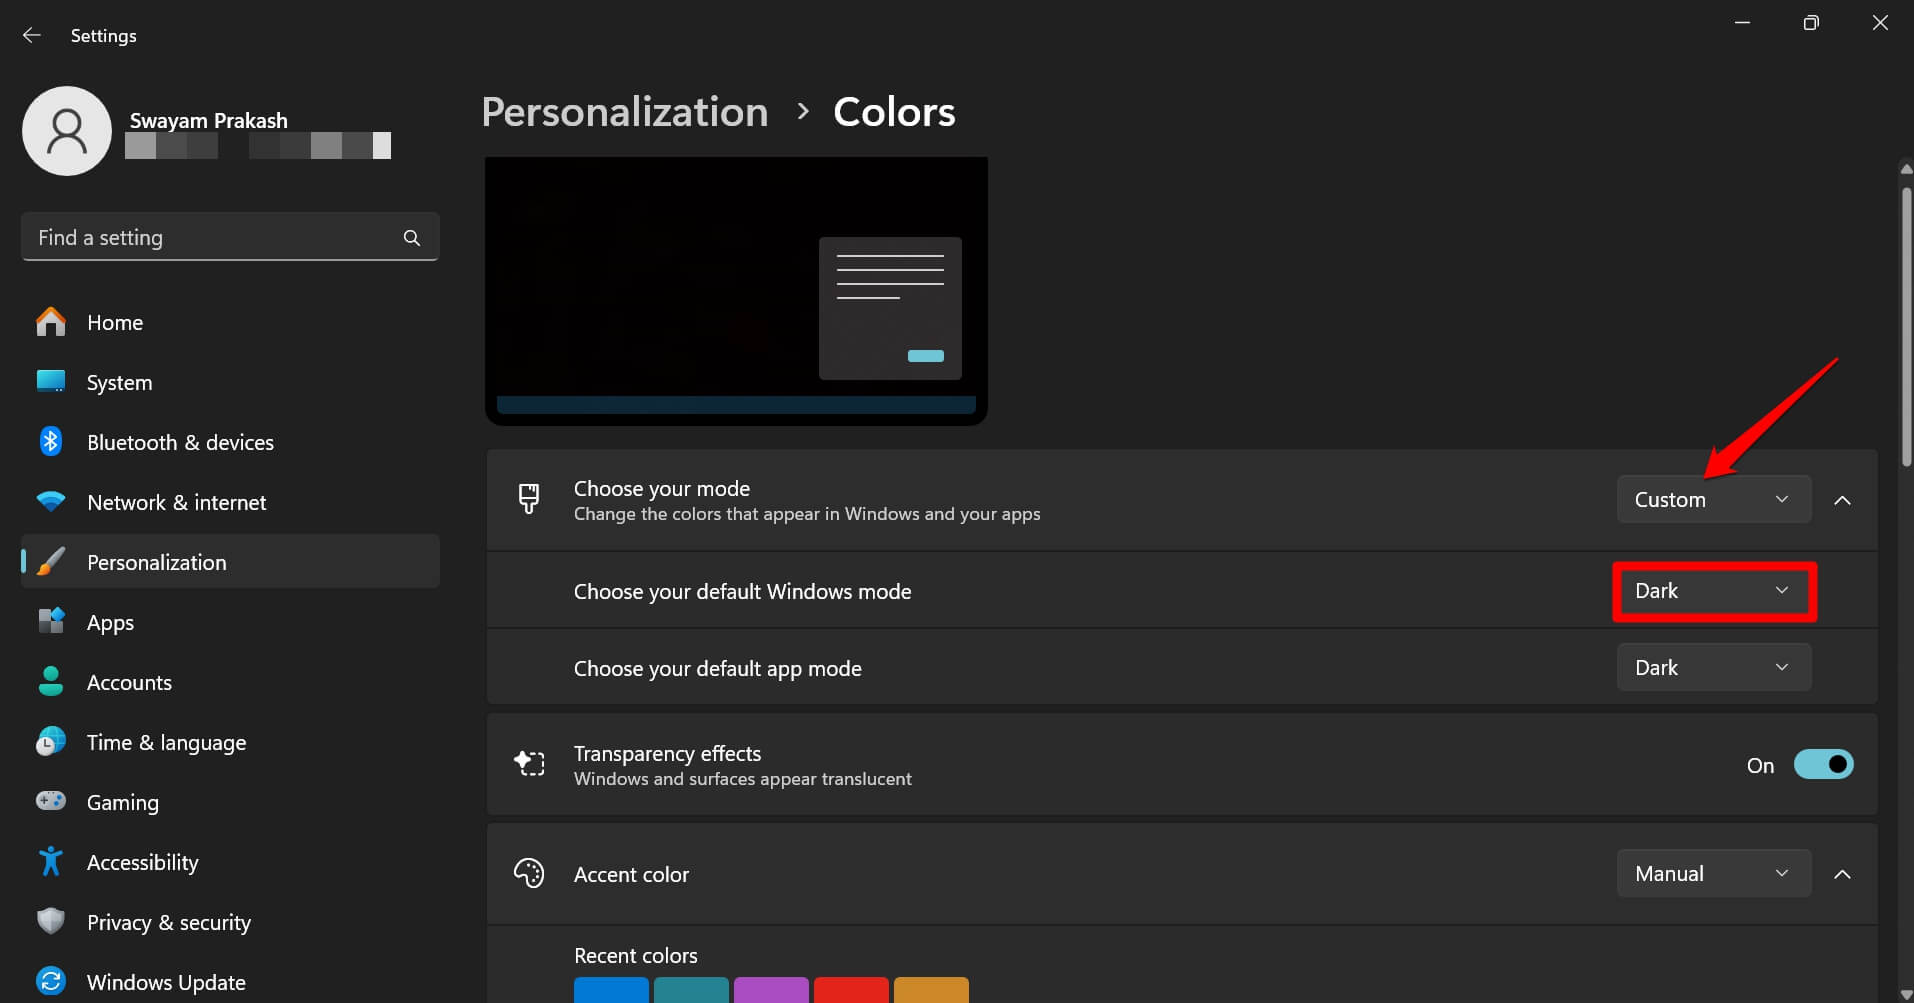Click the Privacy & security shield icon
This screenshot has width=1914, height=1003.
tap(51, 921)
